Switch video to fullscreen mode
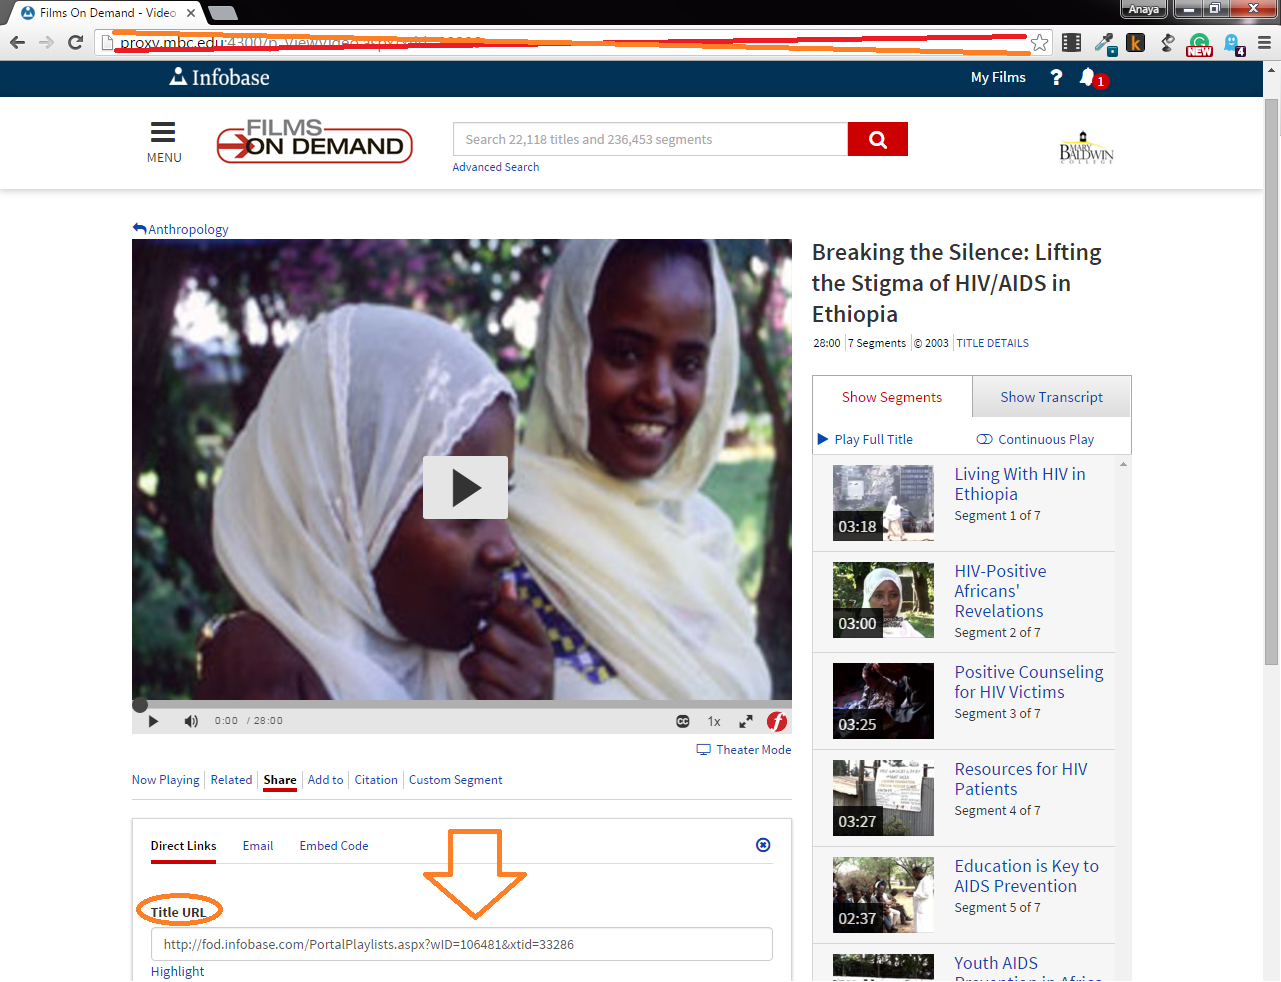 coord(746,721)
